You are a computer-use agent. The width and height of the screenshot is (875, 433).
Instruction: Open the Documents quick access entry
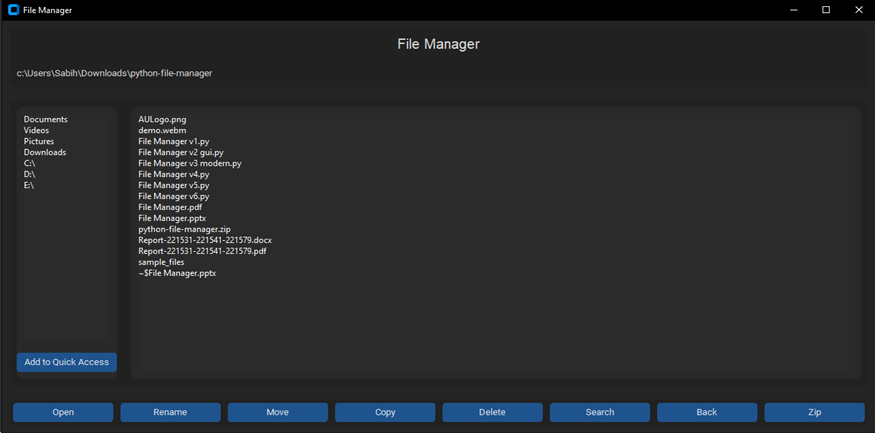tap(45, 119)
